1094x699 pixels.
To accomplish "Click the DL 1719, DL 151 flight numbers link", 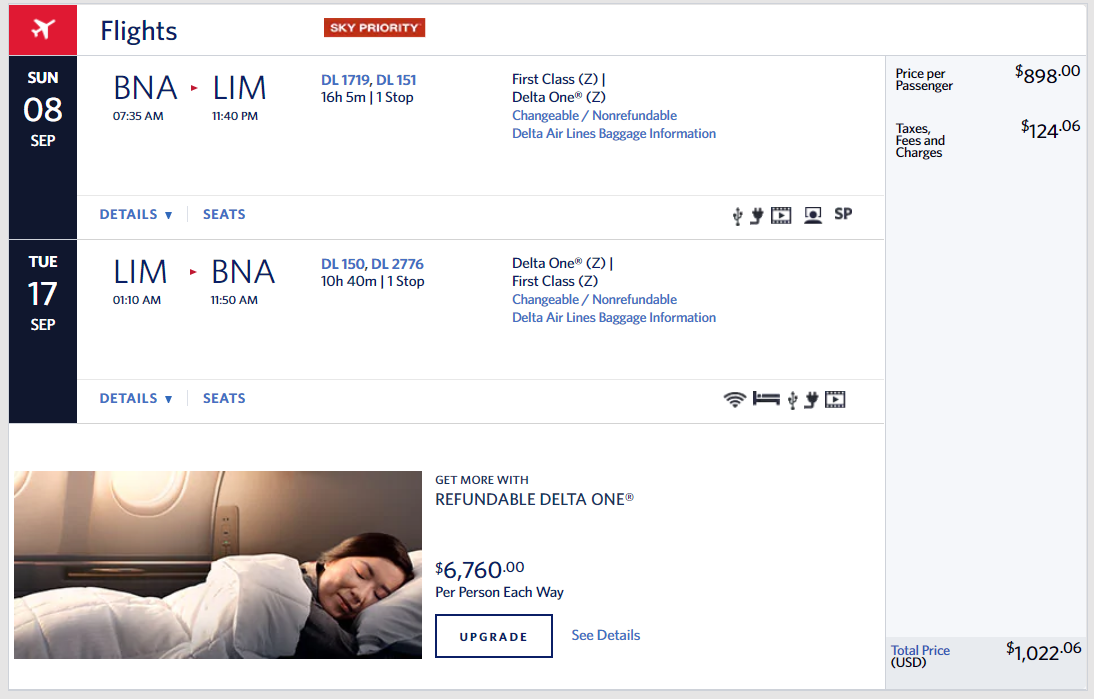I will click(x=368, y=80).
